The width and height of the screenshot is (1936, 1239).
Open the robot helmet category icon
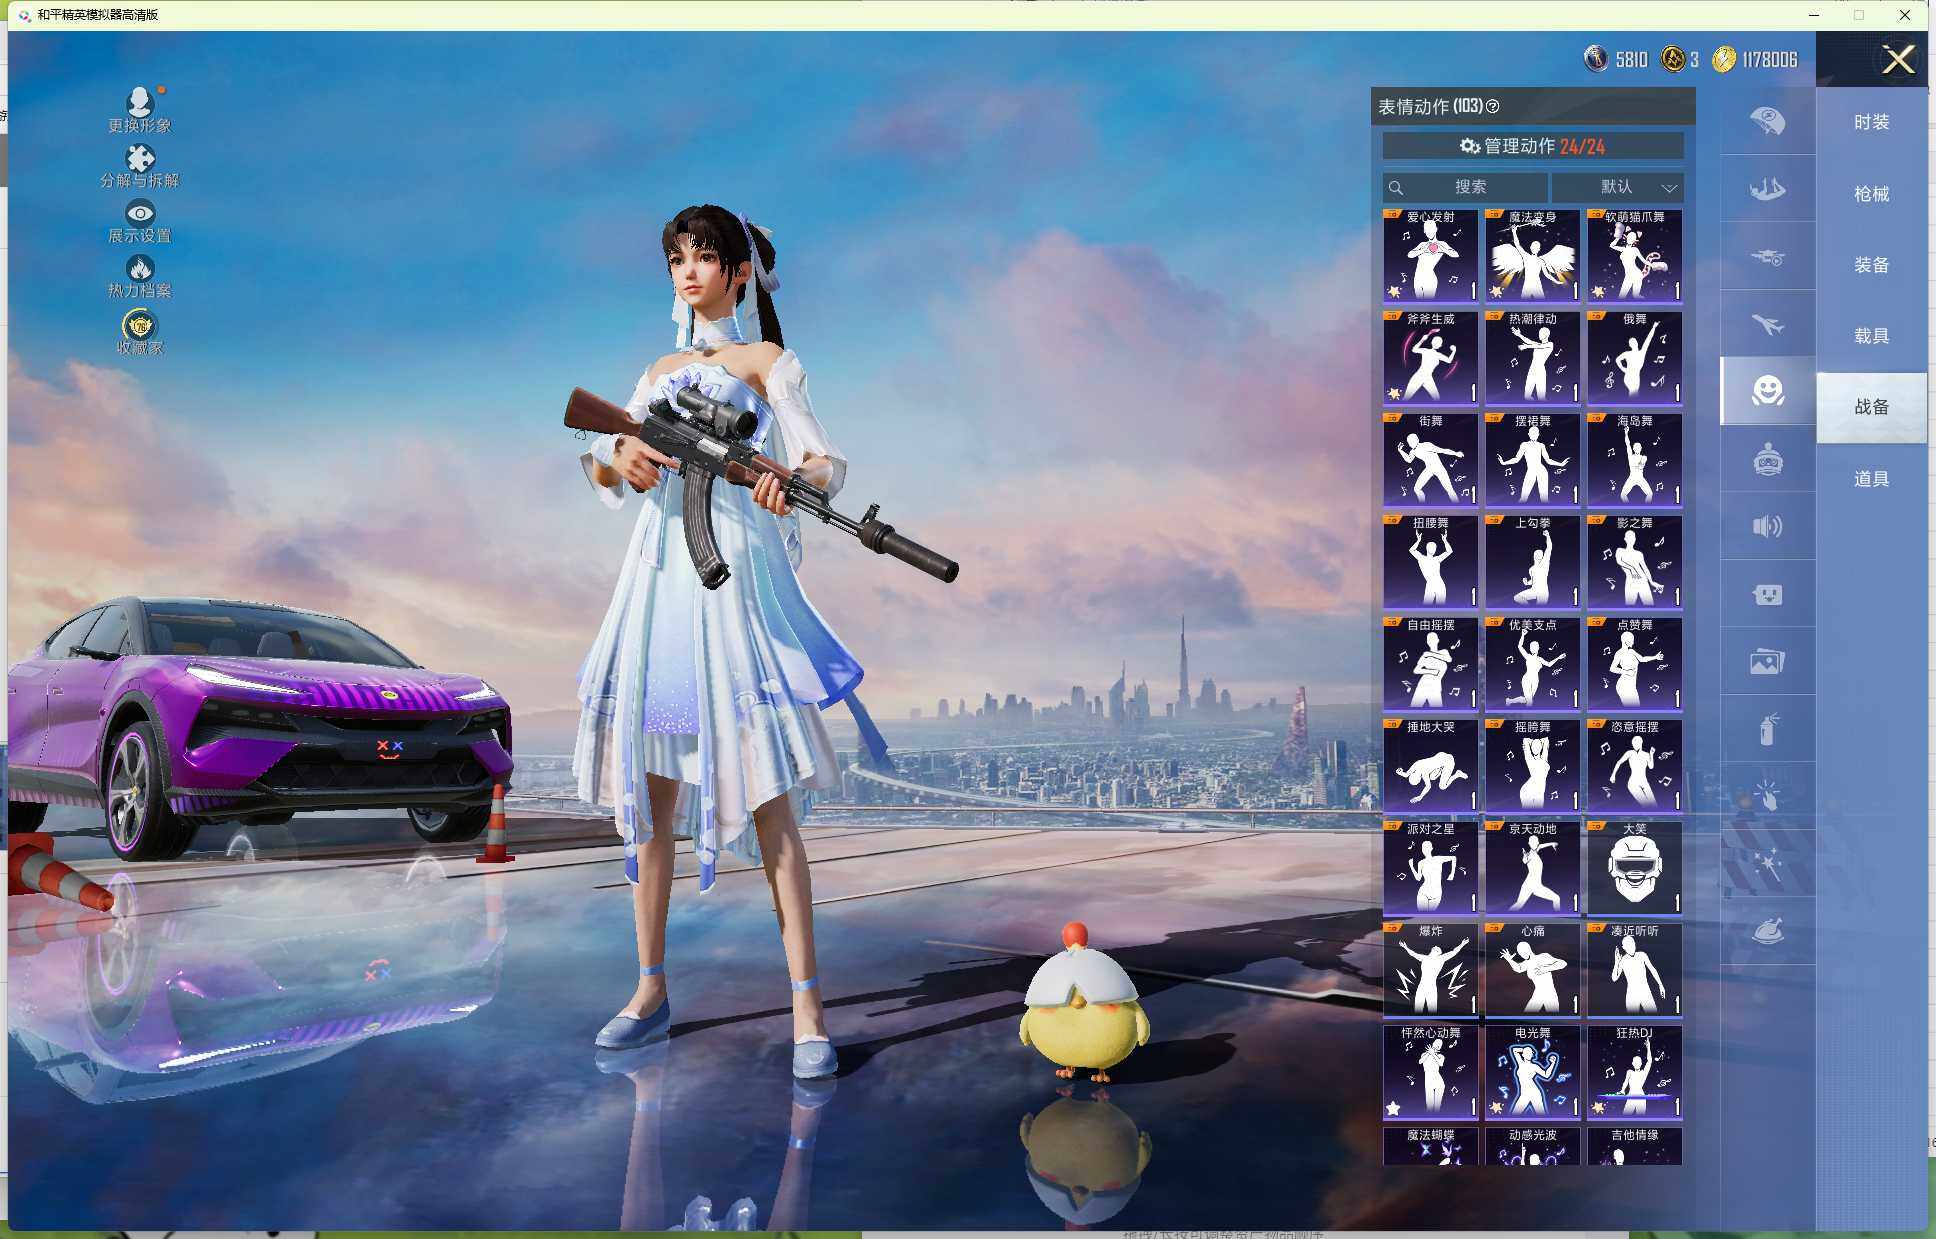1767,460
